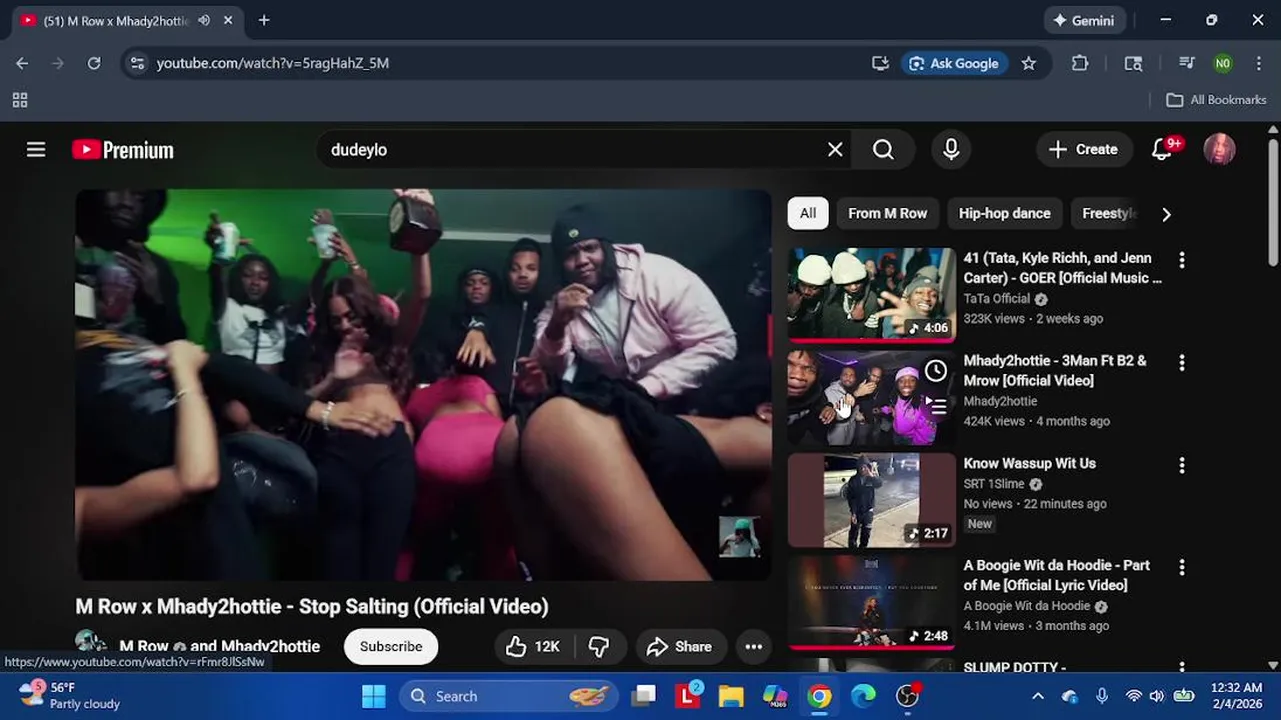Install app icon in the address bar
The width and height of the screenshot is (1281, 720).
point(880,63)
